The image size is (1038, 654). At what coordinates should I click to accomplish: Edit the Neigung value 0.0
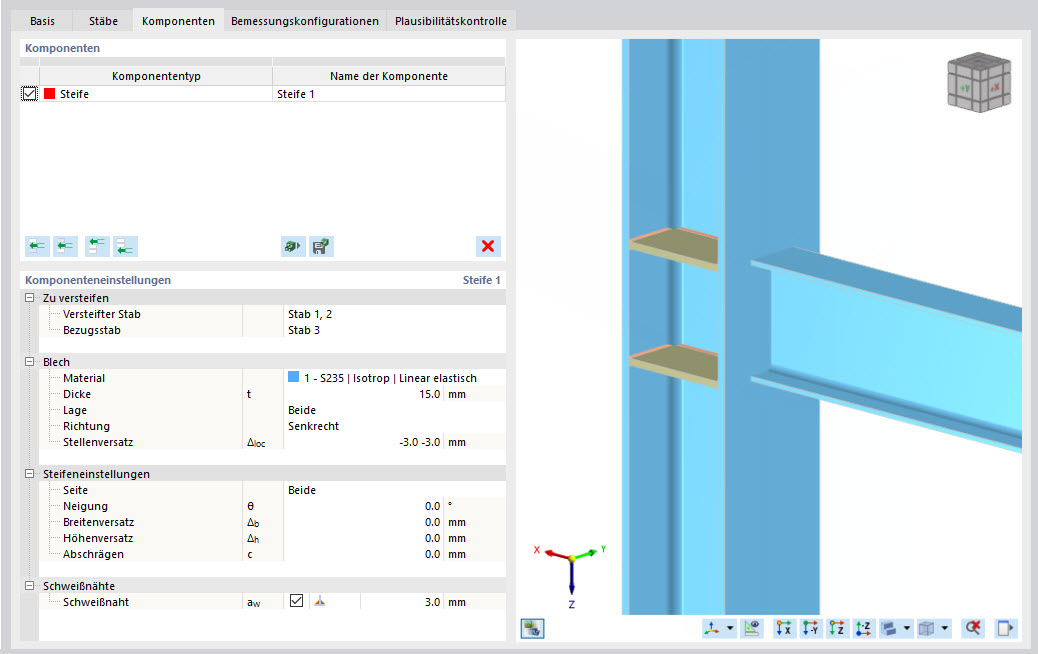(363, 506)
